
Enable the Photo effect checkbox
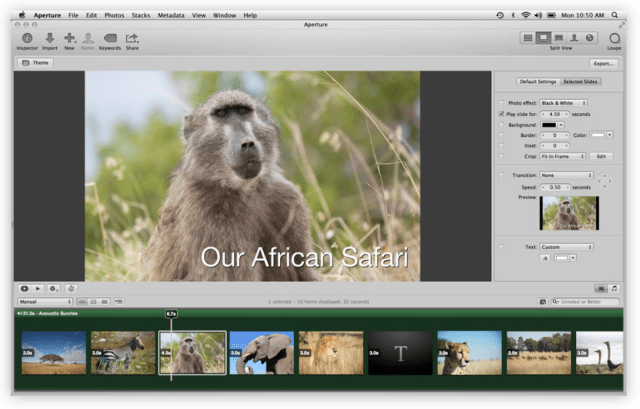501,103
